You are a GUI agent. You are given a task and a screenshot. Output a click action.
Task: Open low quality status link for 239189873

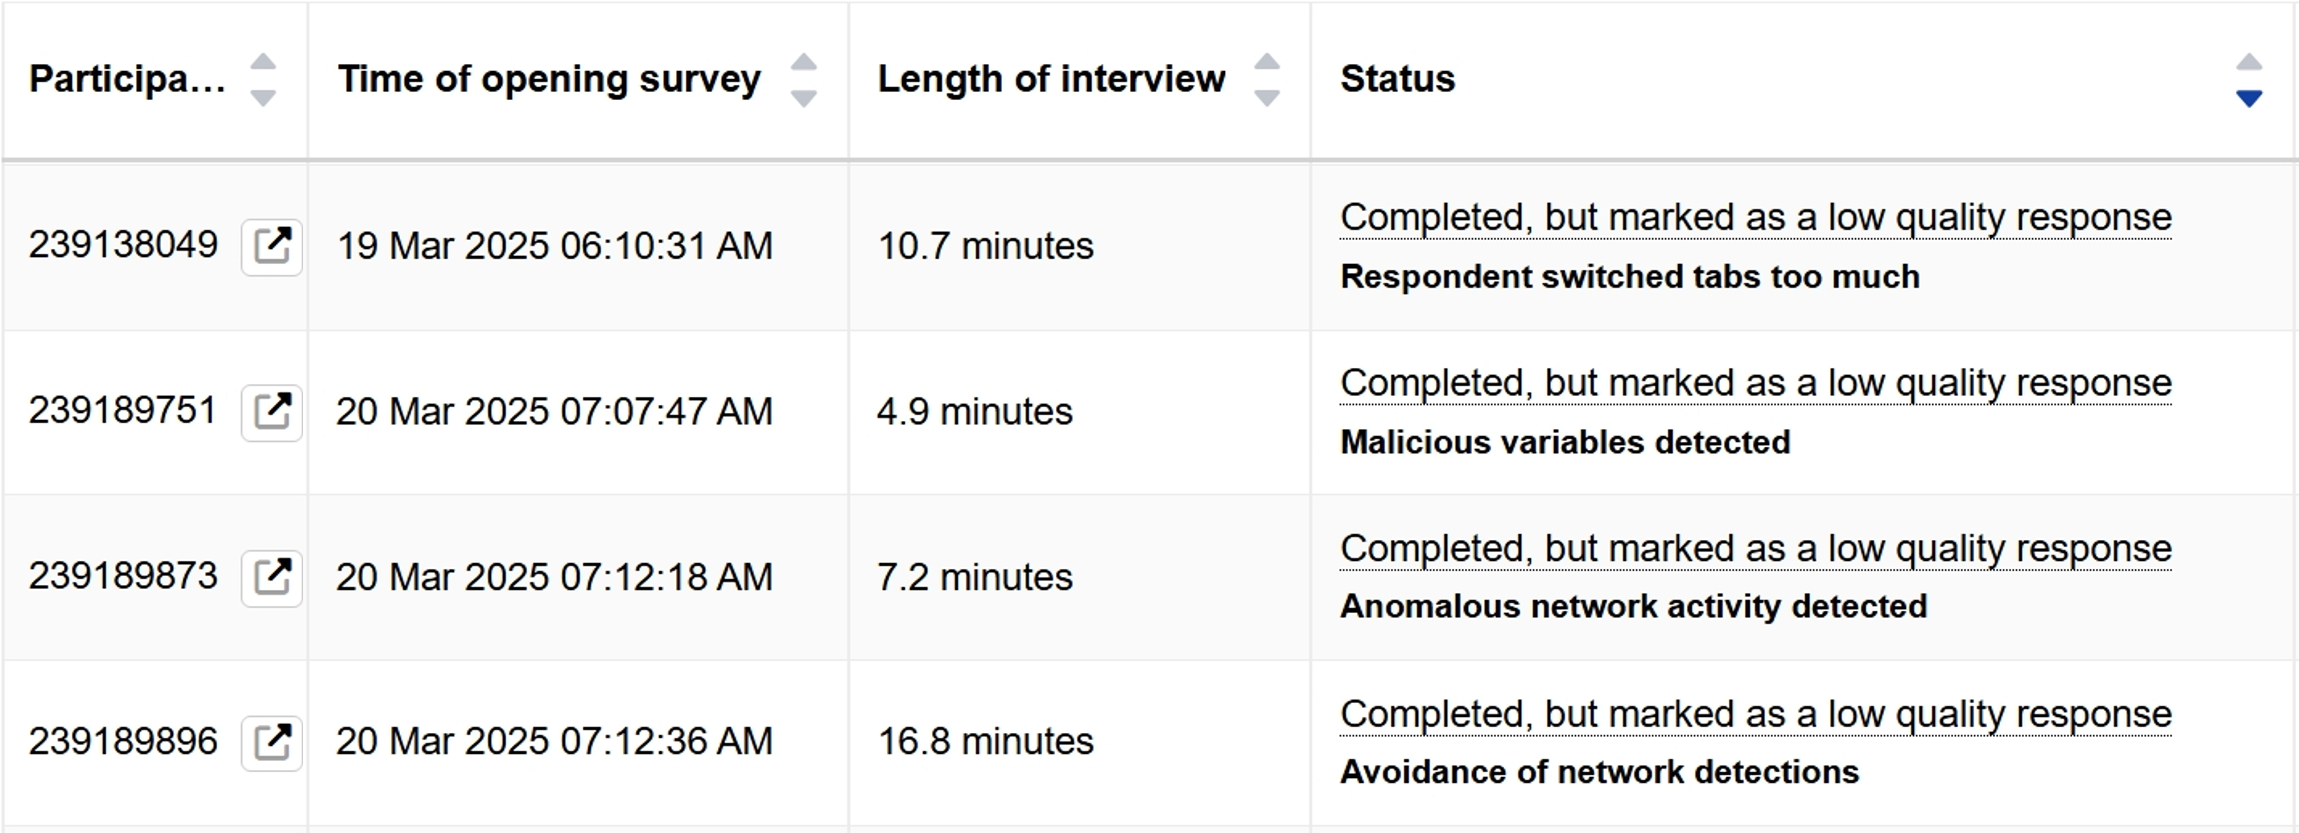(1756, 549)
